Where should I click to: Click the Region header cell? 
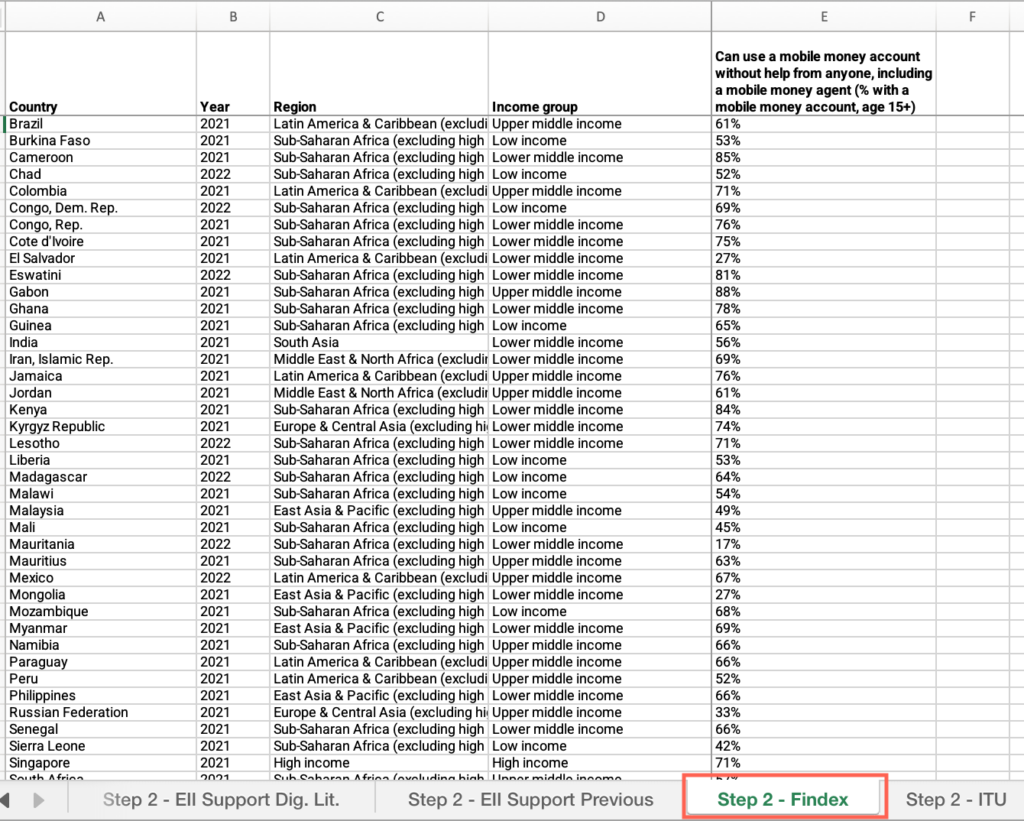(379, 74)
